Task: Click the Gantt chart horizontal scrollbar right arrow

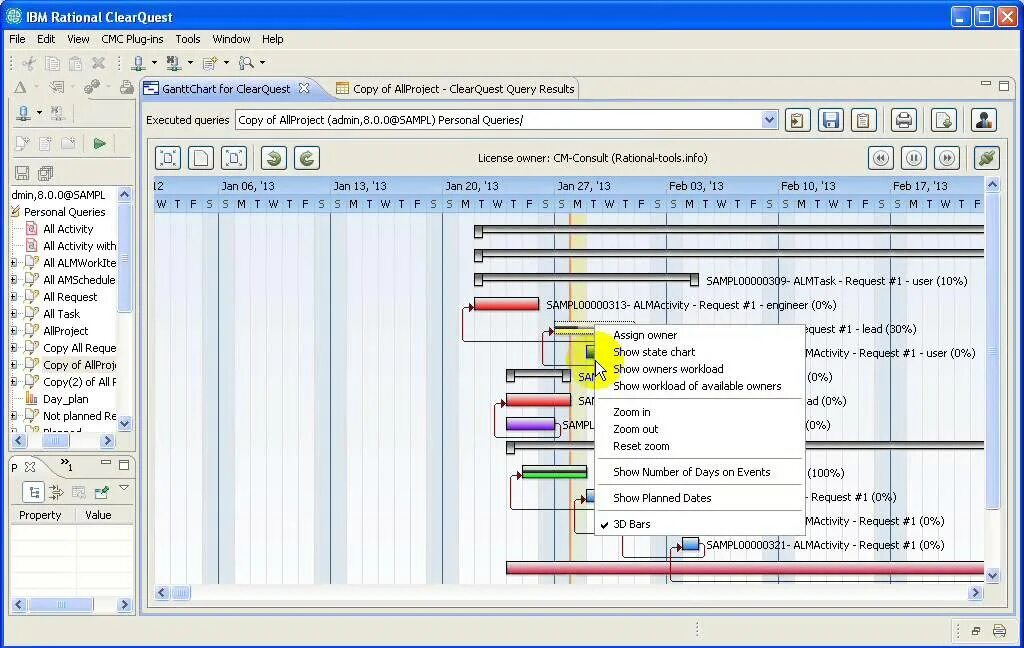Action: [x=975, y=592]
